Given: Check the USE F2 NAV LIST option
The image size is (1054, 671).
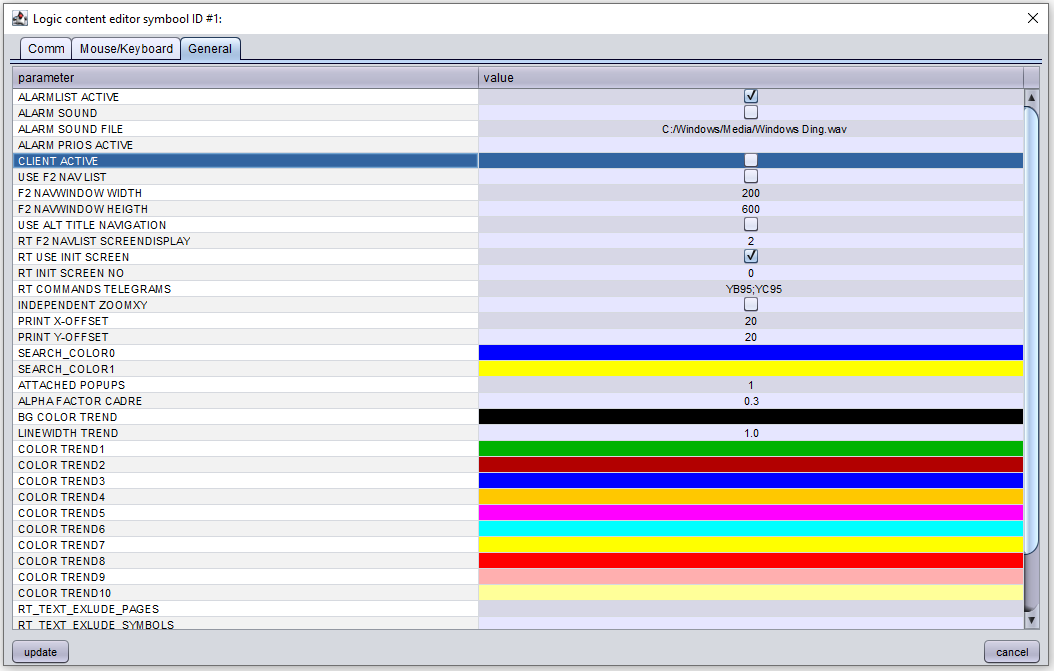Looking at the screenshot, I should (x=751, y=176).
